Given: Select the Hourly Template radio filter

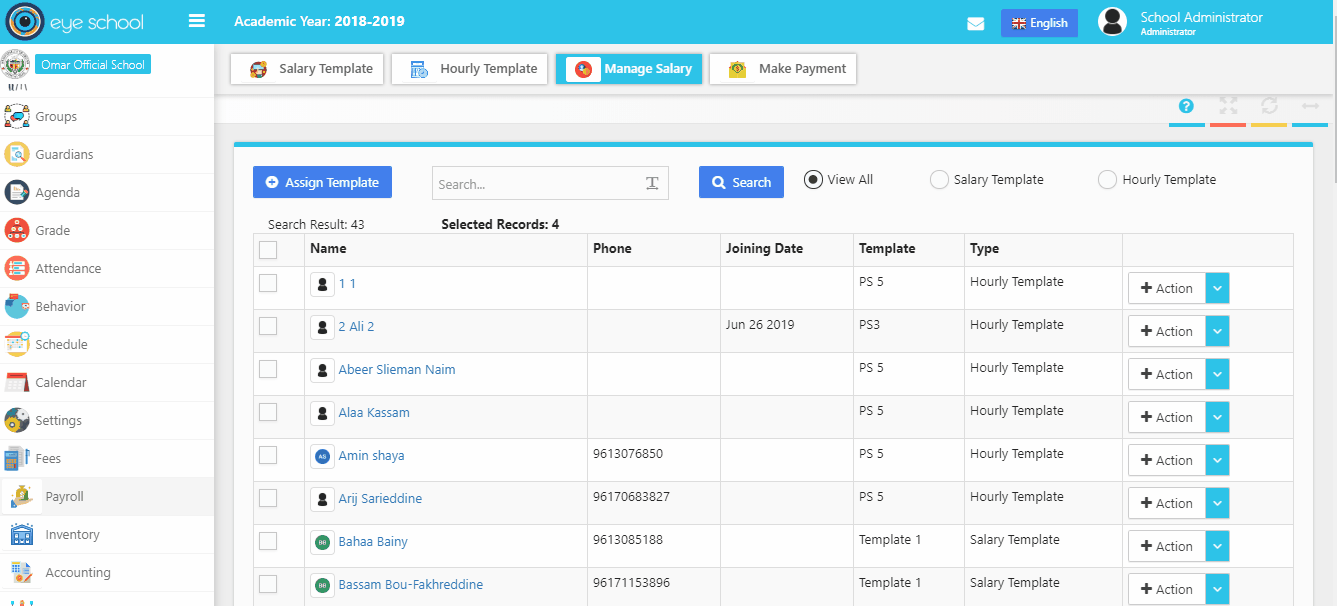Looking at the screenshot, I should (x=1107, y=180).
